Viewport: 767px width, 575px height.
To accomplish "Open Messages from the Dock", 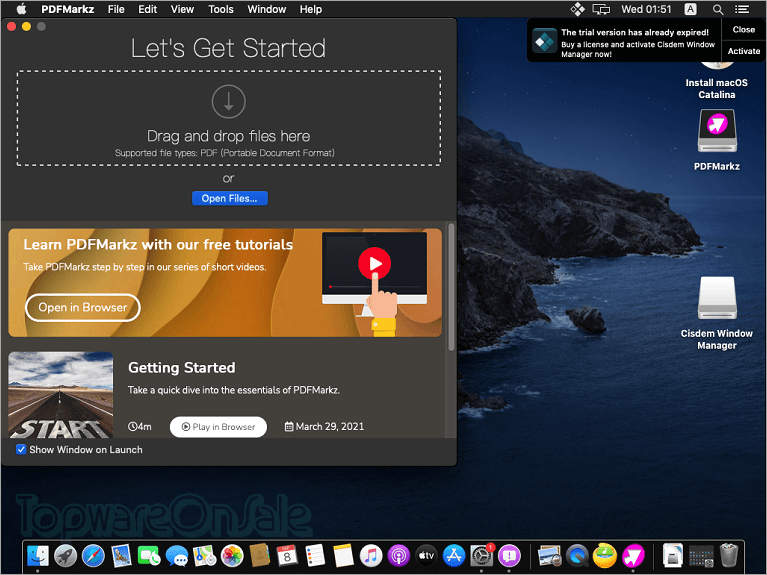I will click(x=177, y=556).
